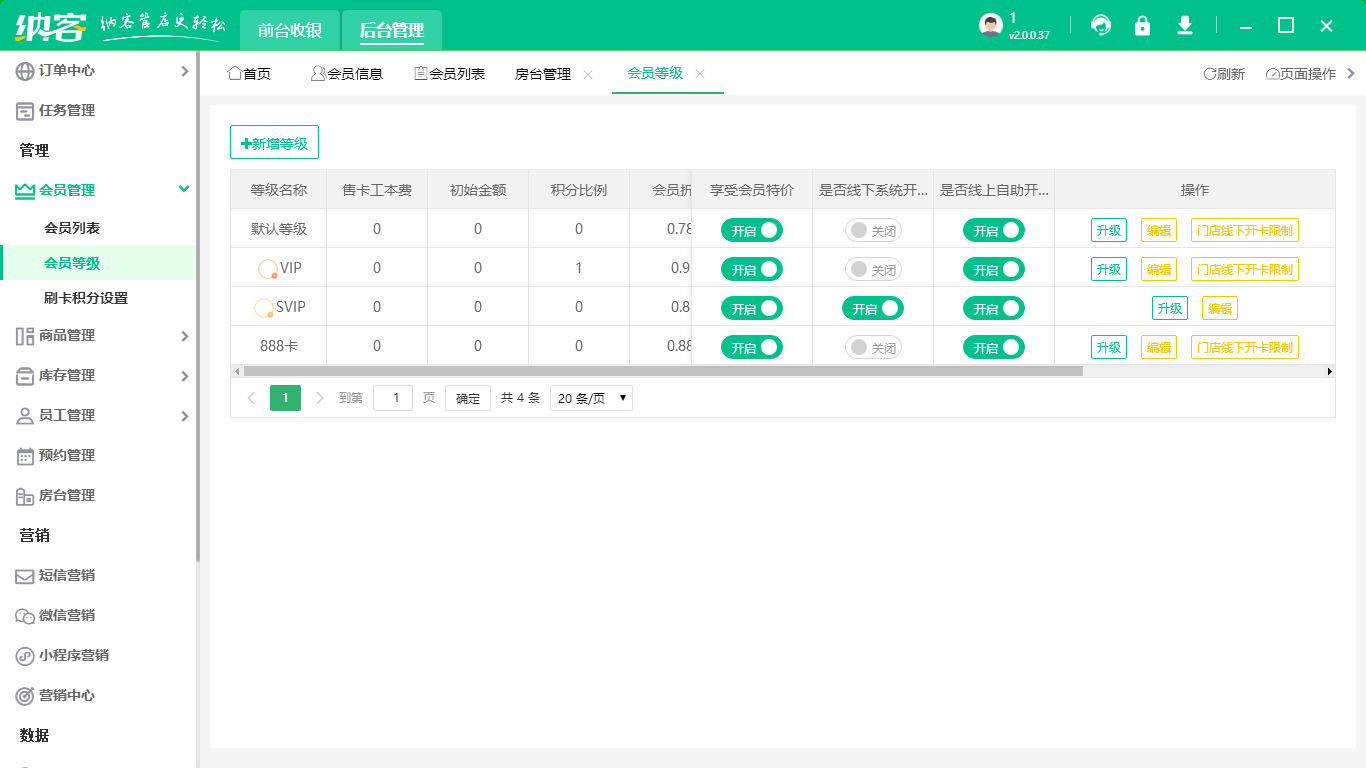The image size is (1366, 768).
Task: Open 预约管理 from the sidebar
Action: [x=64, y=455]
